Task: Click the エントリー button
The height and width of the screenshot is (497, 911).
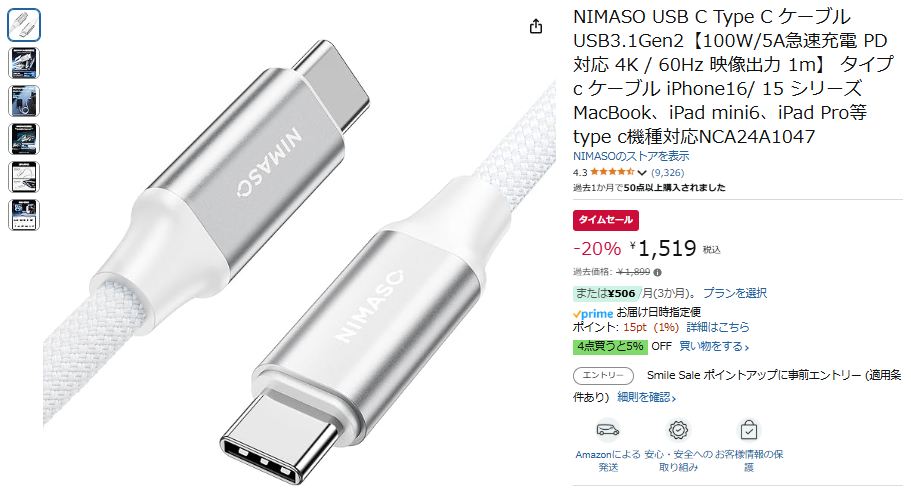Action: tap(603, 376)
